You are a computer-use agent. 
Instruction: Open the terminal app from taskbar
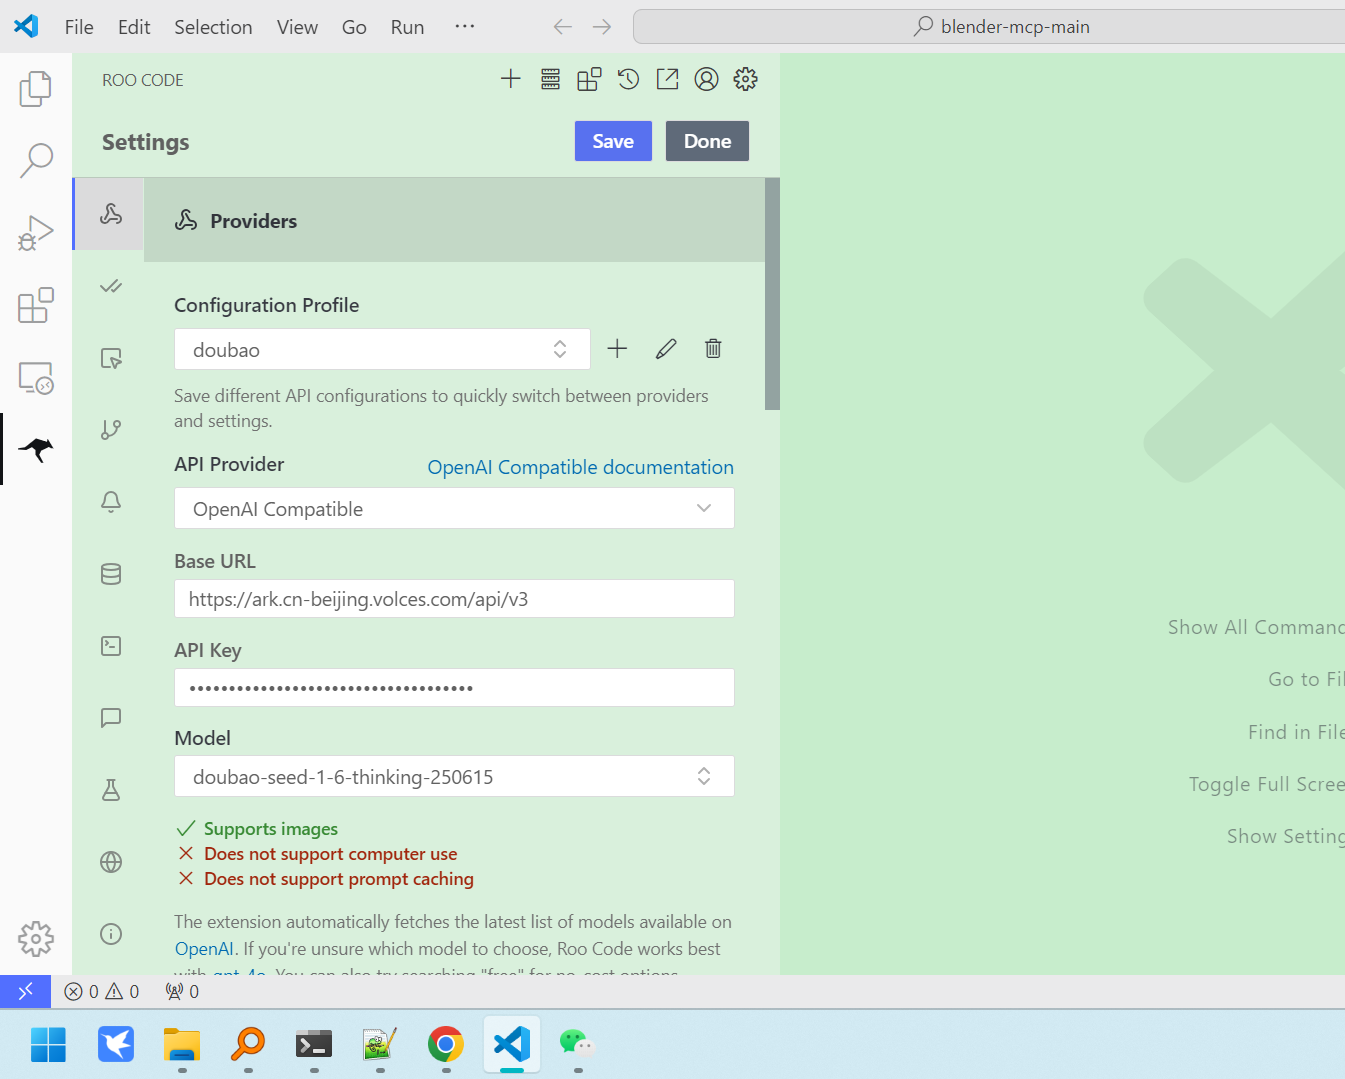(x=314, y=1045)
